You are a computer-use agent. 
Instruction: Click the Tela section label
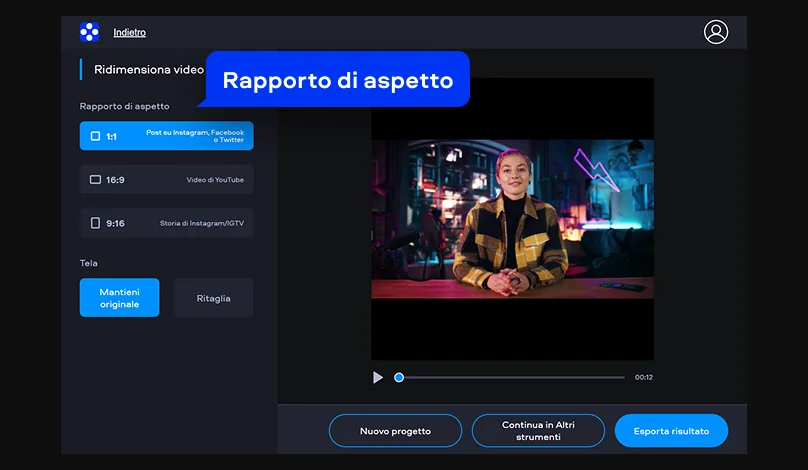[89, 263]
